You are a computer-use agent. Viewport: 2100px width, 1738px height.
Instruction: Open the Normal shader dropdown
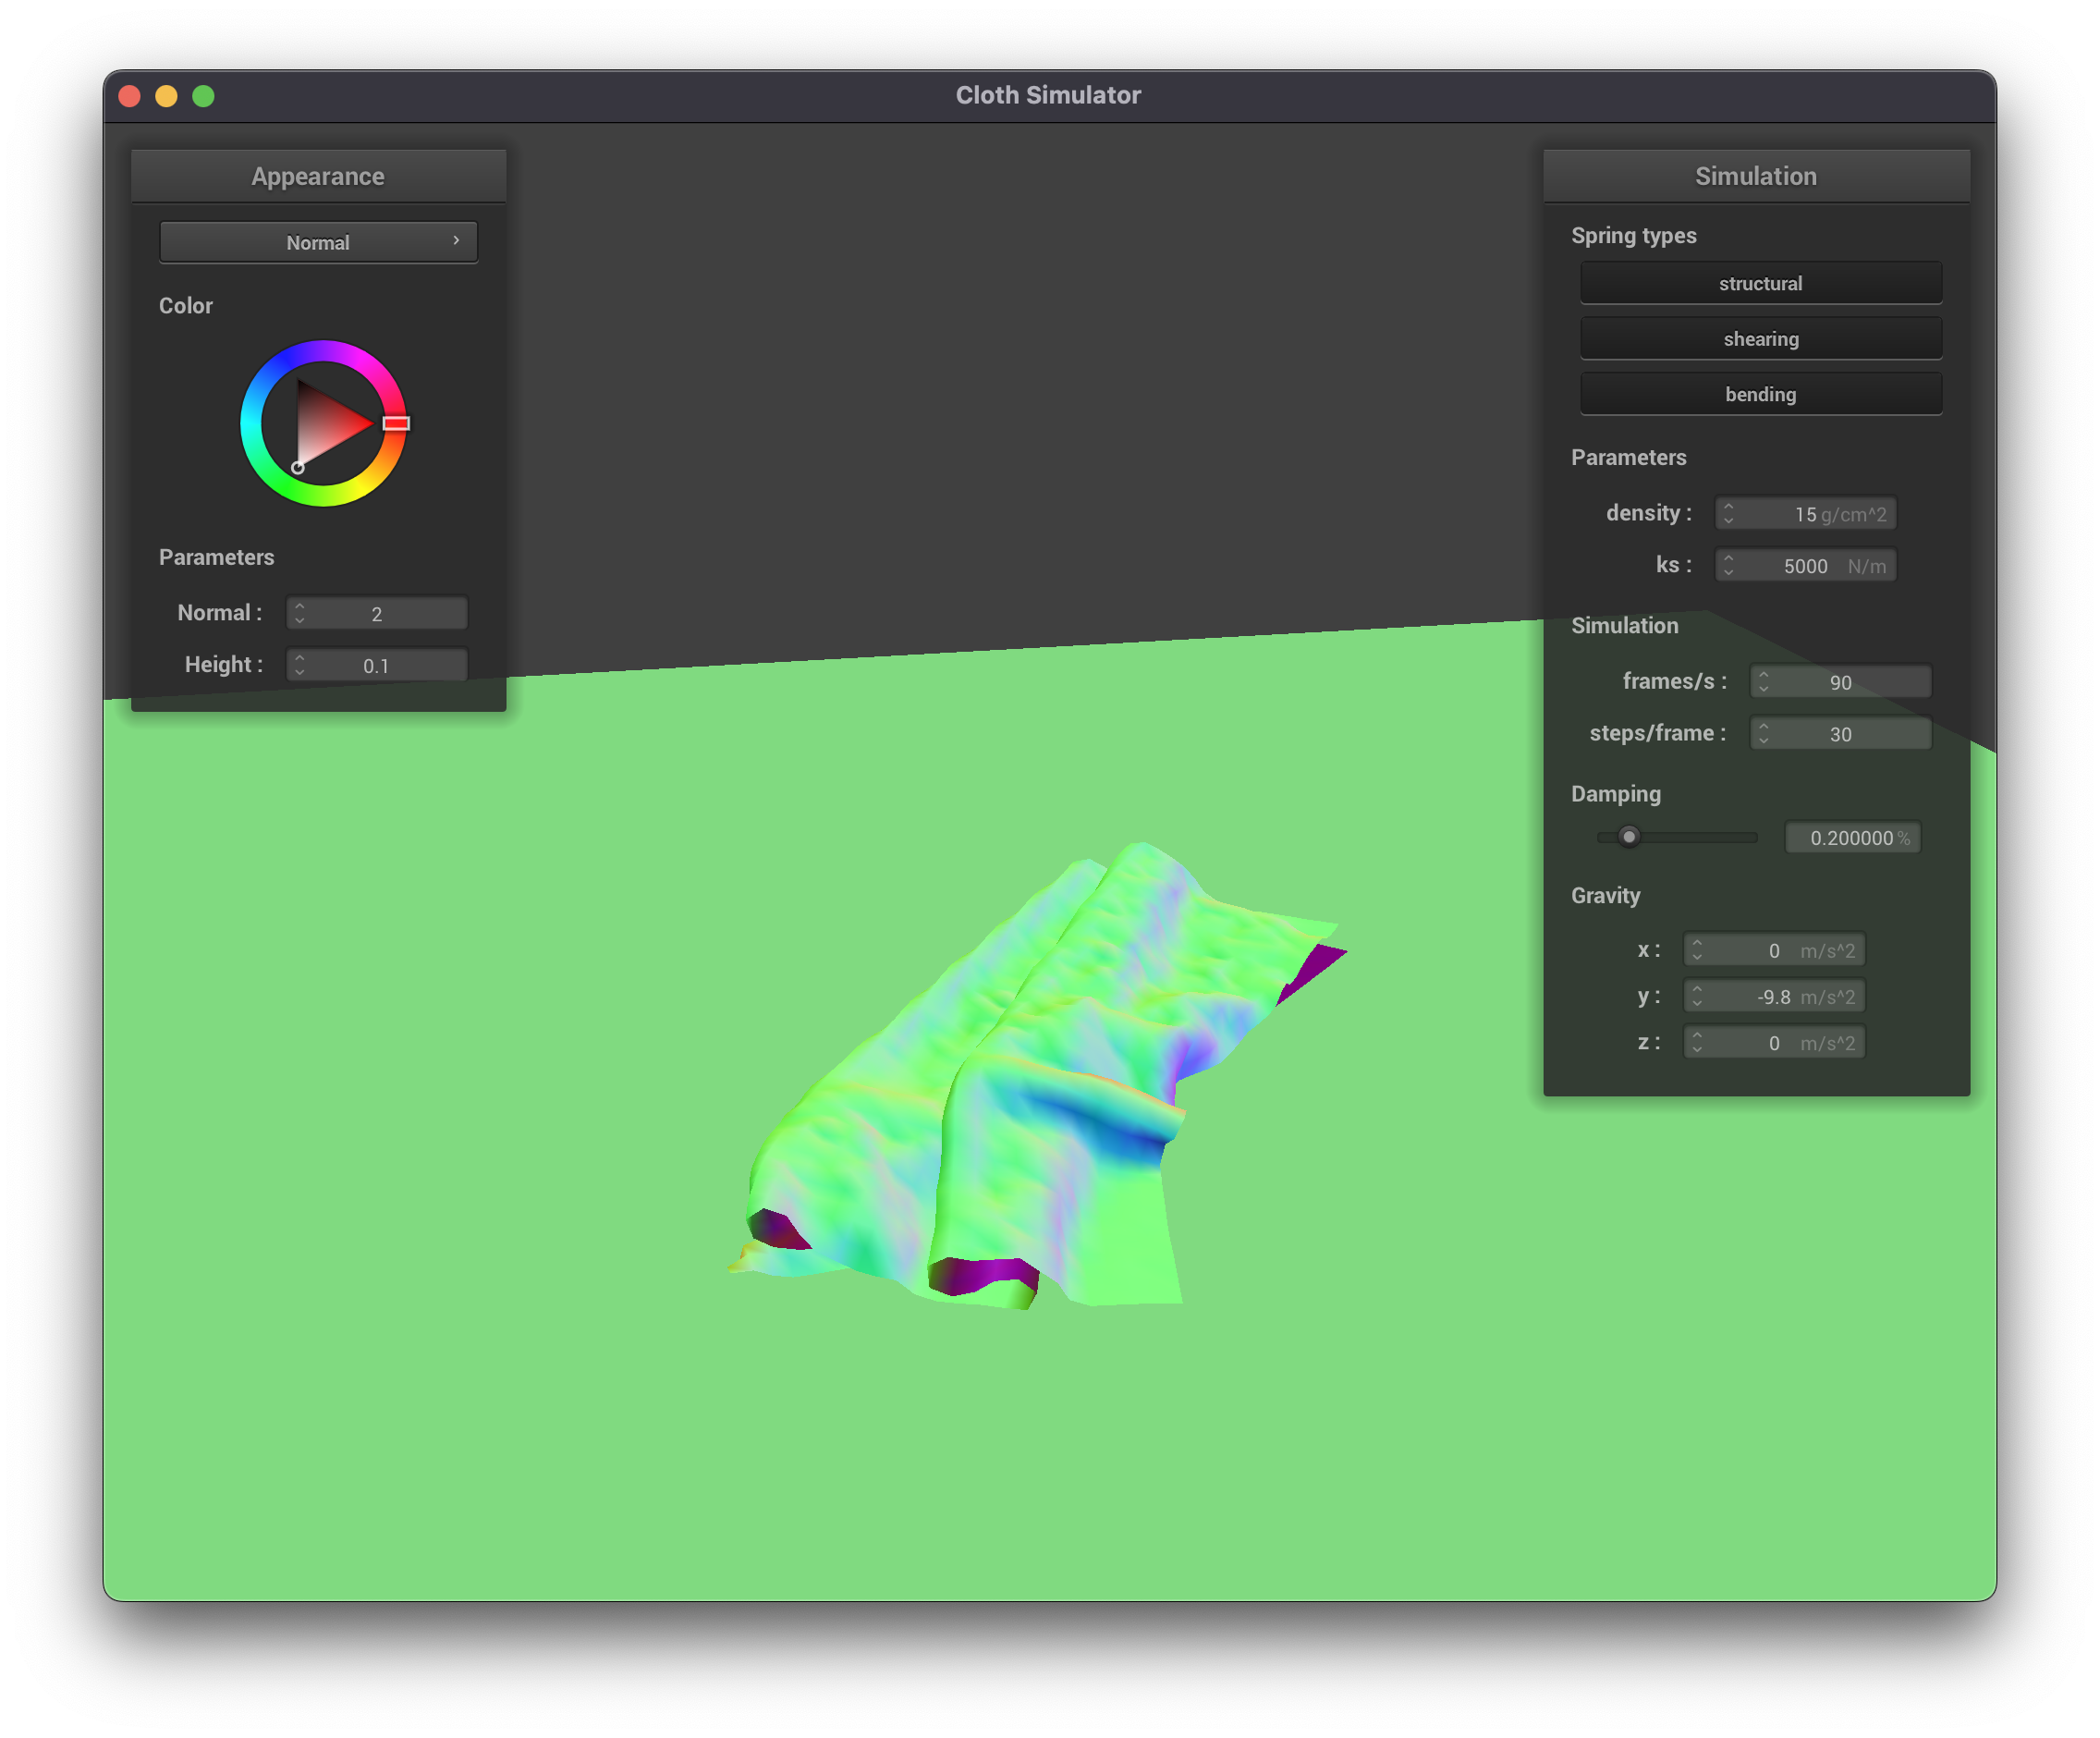[x=318, y=242]
